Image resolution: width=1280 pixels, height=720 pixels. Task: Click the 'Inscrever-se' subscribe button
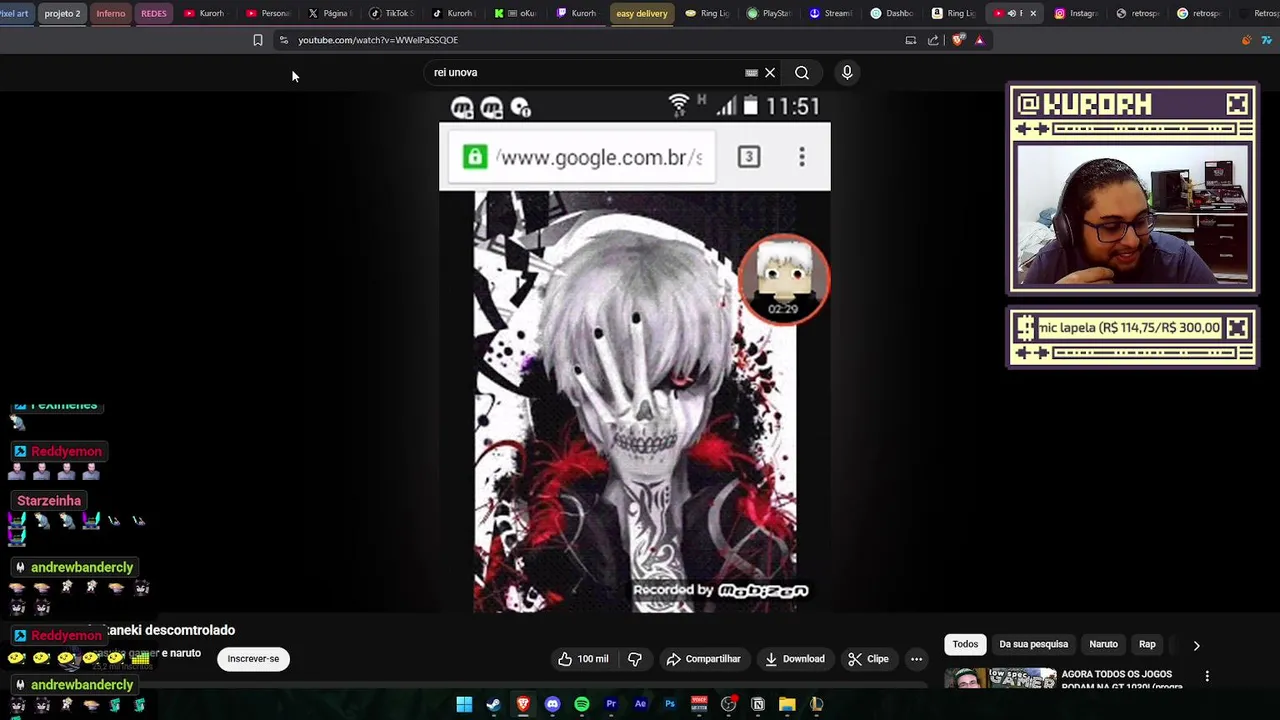coord(253,659)
